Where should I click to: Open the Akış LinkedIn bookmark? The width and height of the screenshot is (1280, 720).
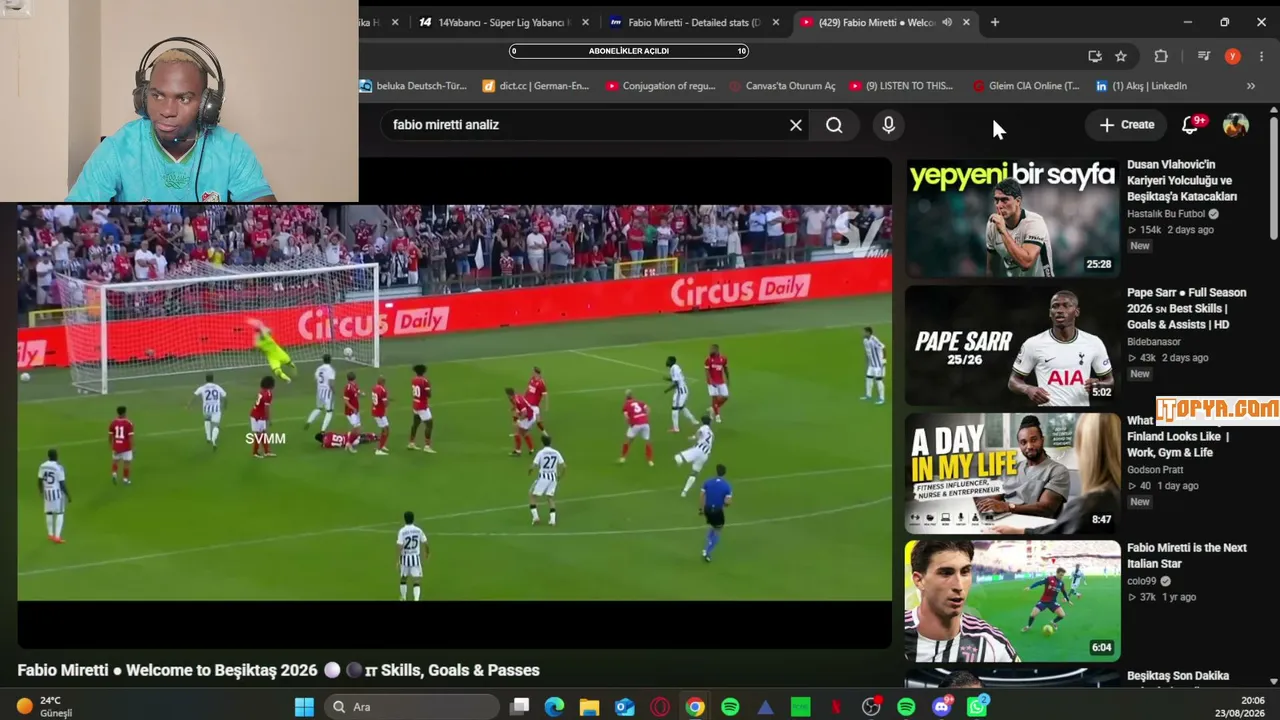pos(1141,86)
